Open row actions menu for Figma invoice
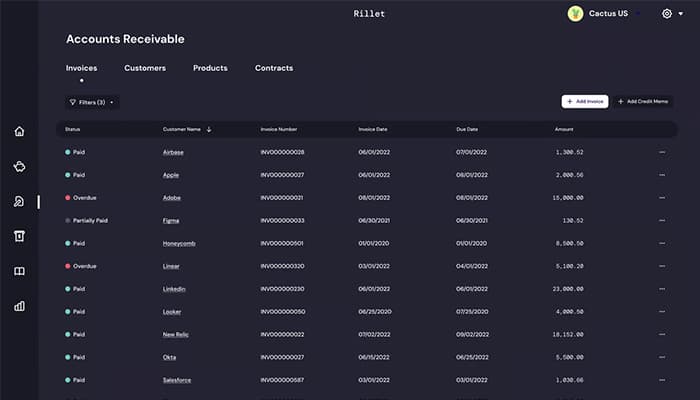The image size is (700, 400). (662, 221)
